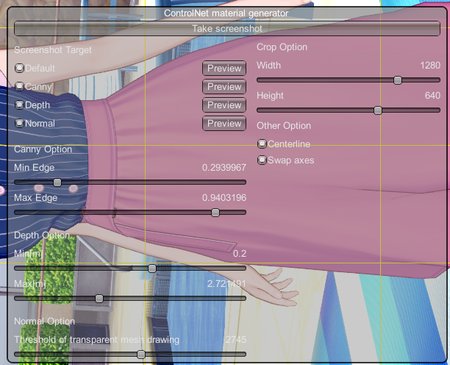This screenshot has height=365, width=450.
Task: Click the Depth Max[m] slider handle
Action: (99, 298)
